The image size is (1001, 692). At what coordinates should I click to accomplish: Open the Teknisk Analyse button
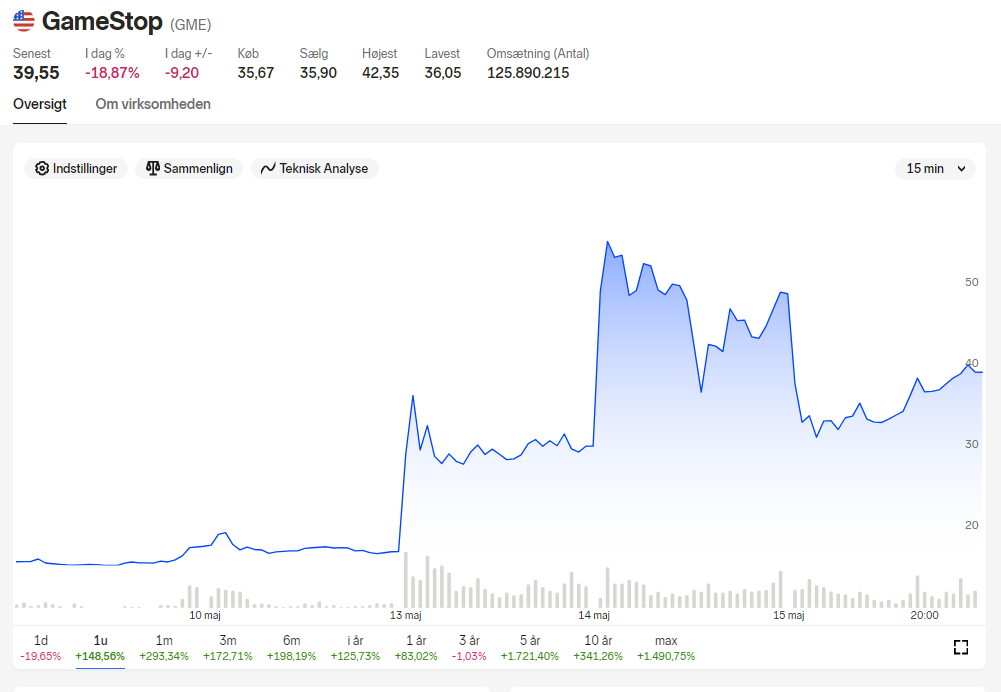click(x=315, y=169)
